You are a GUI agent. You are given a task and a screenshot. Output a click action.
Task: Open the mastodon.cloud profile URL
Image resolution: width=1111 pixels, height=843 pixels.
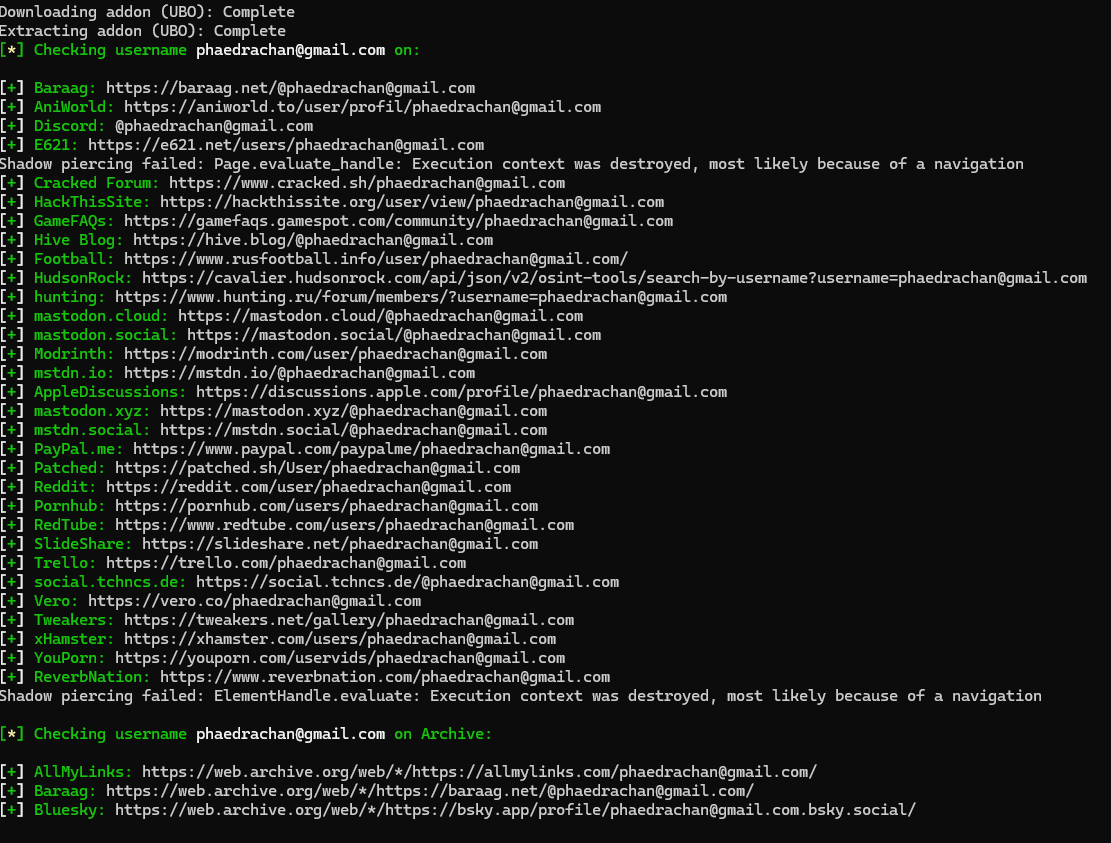click(x=380, y=316)
